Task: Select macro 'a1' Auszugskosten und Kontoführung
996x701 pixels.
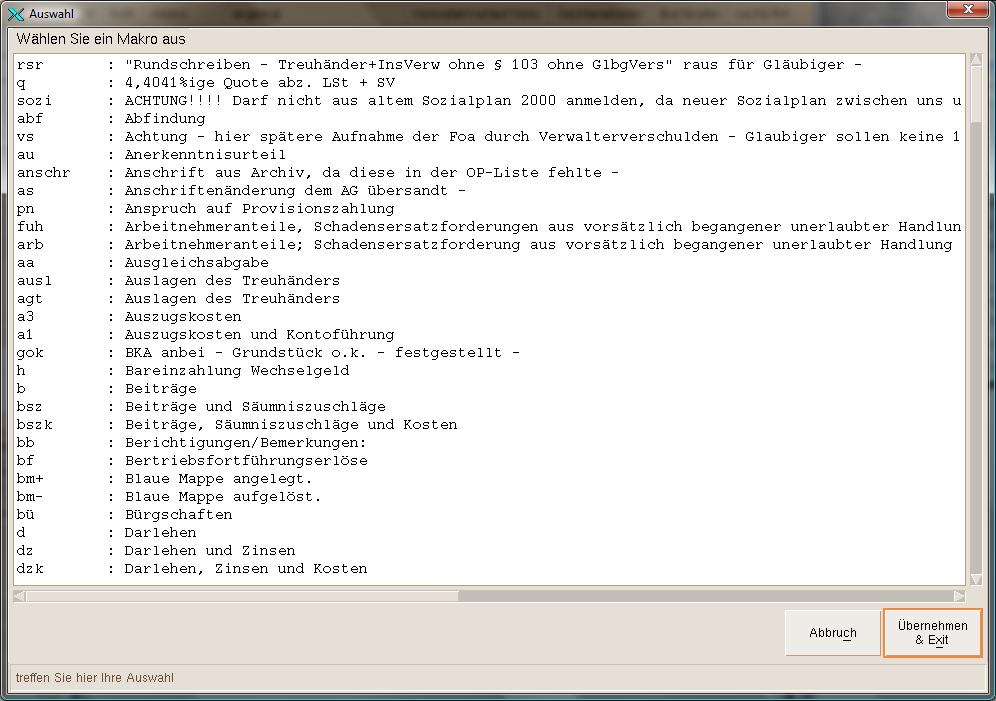Action: tap(489, 335)
